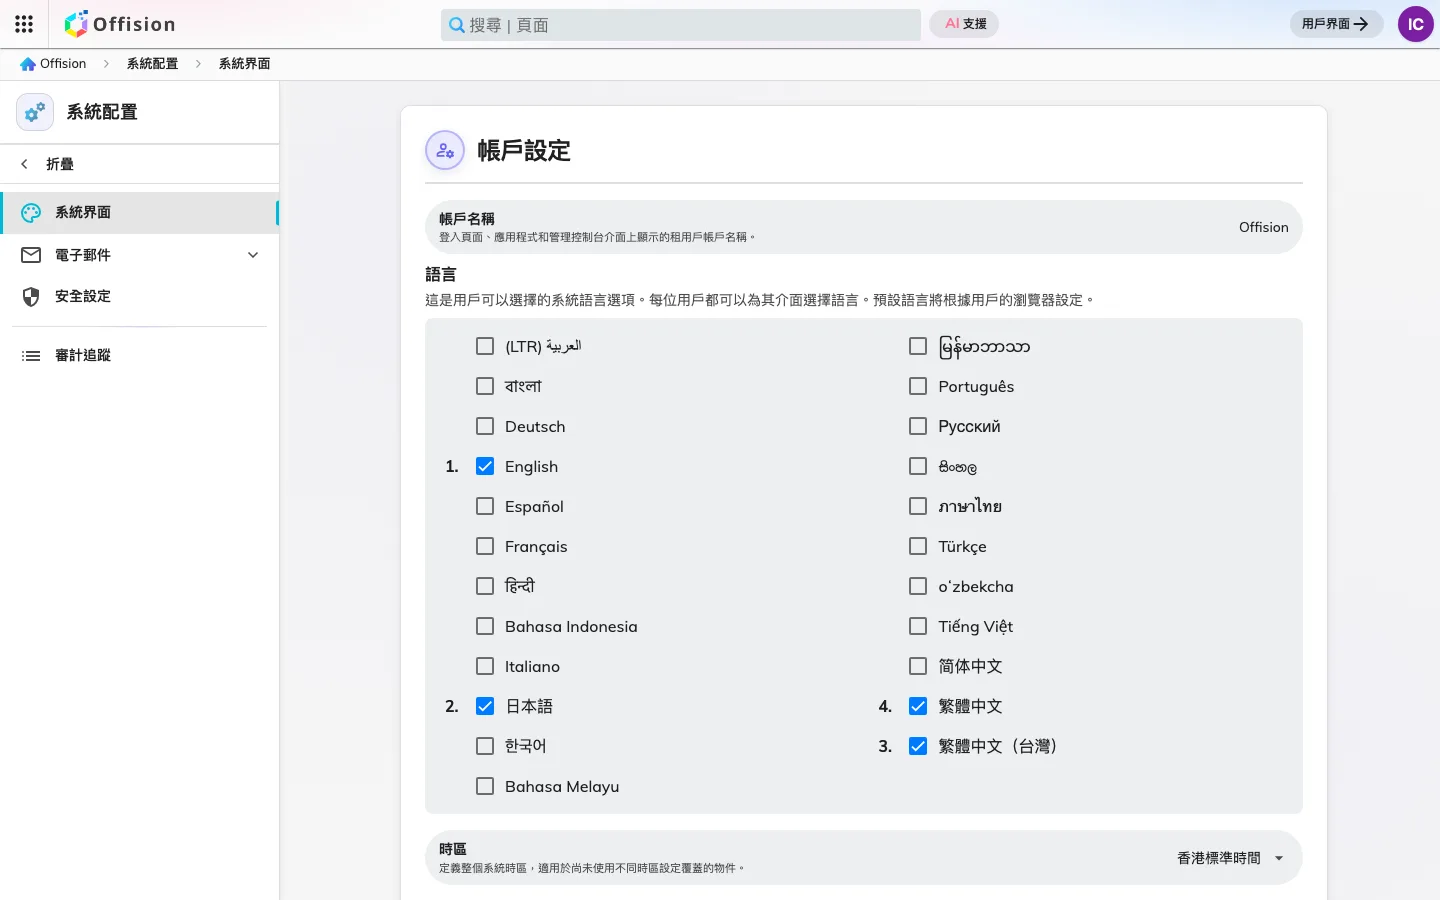The image size is (1440, 900).
Task: Tick the Tiếng Việt language checkbox
Action: [x=918, y=626]
